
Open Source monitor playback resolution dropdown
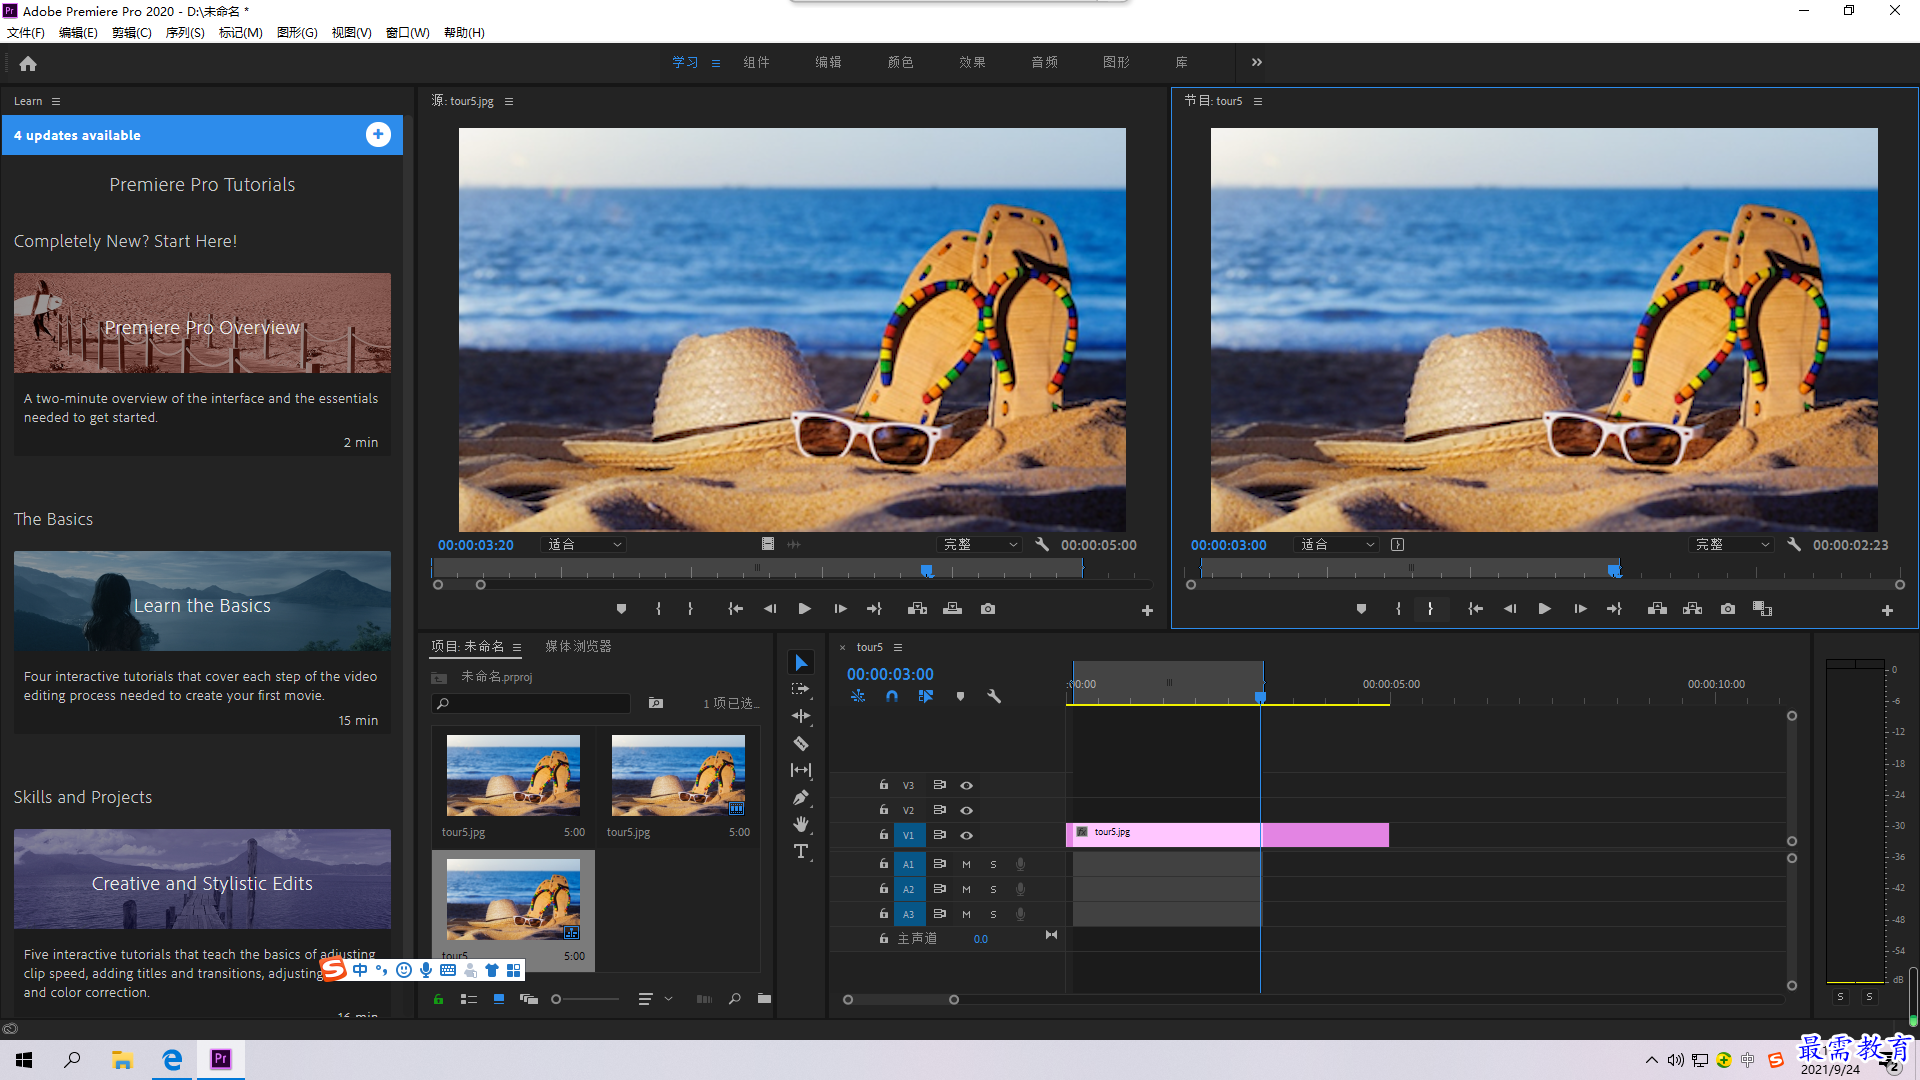tap(980, 545)
